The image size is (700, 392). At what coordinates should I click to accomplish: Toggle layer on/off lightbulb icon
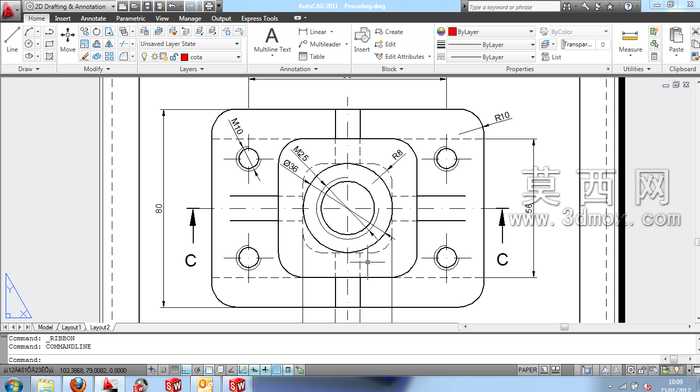coord(144,57)
